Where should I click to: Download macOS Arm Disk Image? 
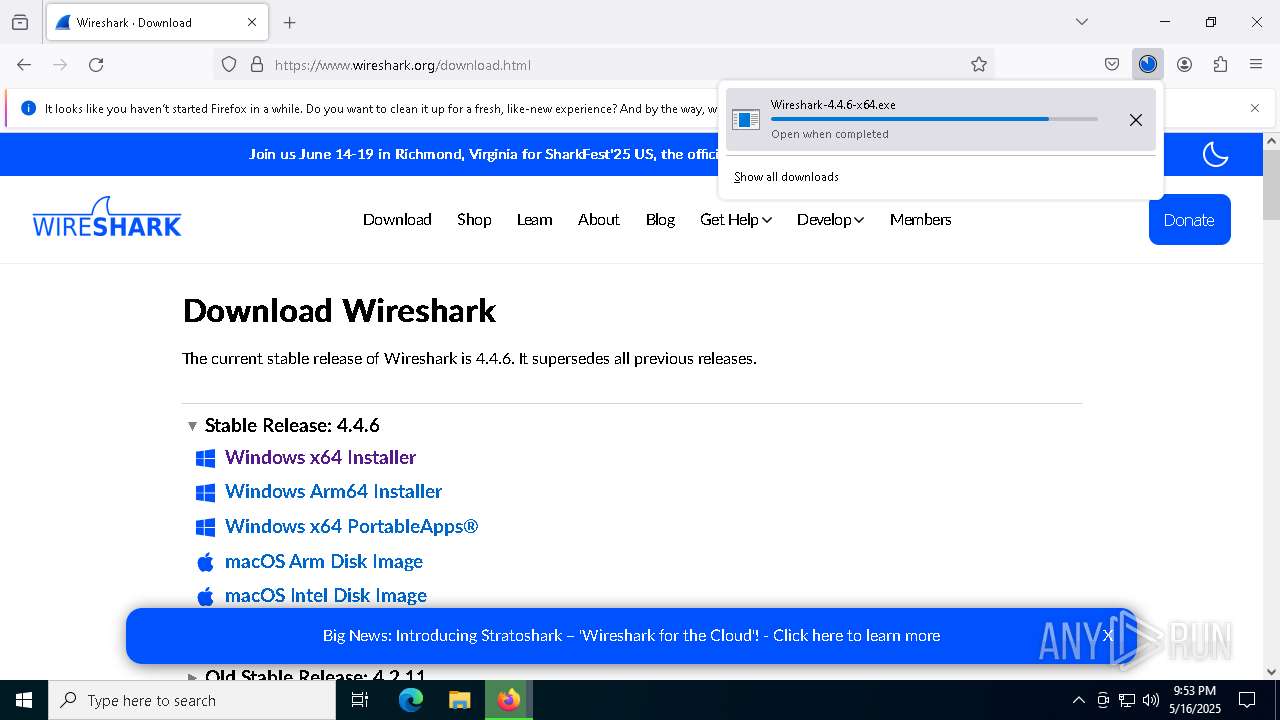(x=323, y=561)
